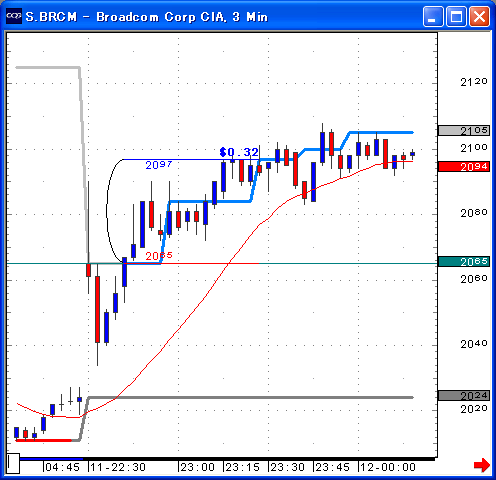Screen dimensions: 496x480
Task: Select the teal 2065 price label
Action: [464, 262]
